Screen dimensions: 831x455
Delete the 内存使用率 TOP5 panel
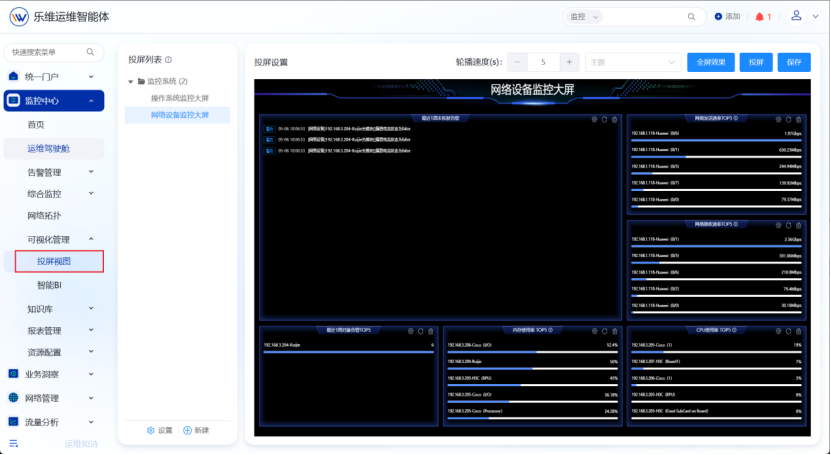615,331
